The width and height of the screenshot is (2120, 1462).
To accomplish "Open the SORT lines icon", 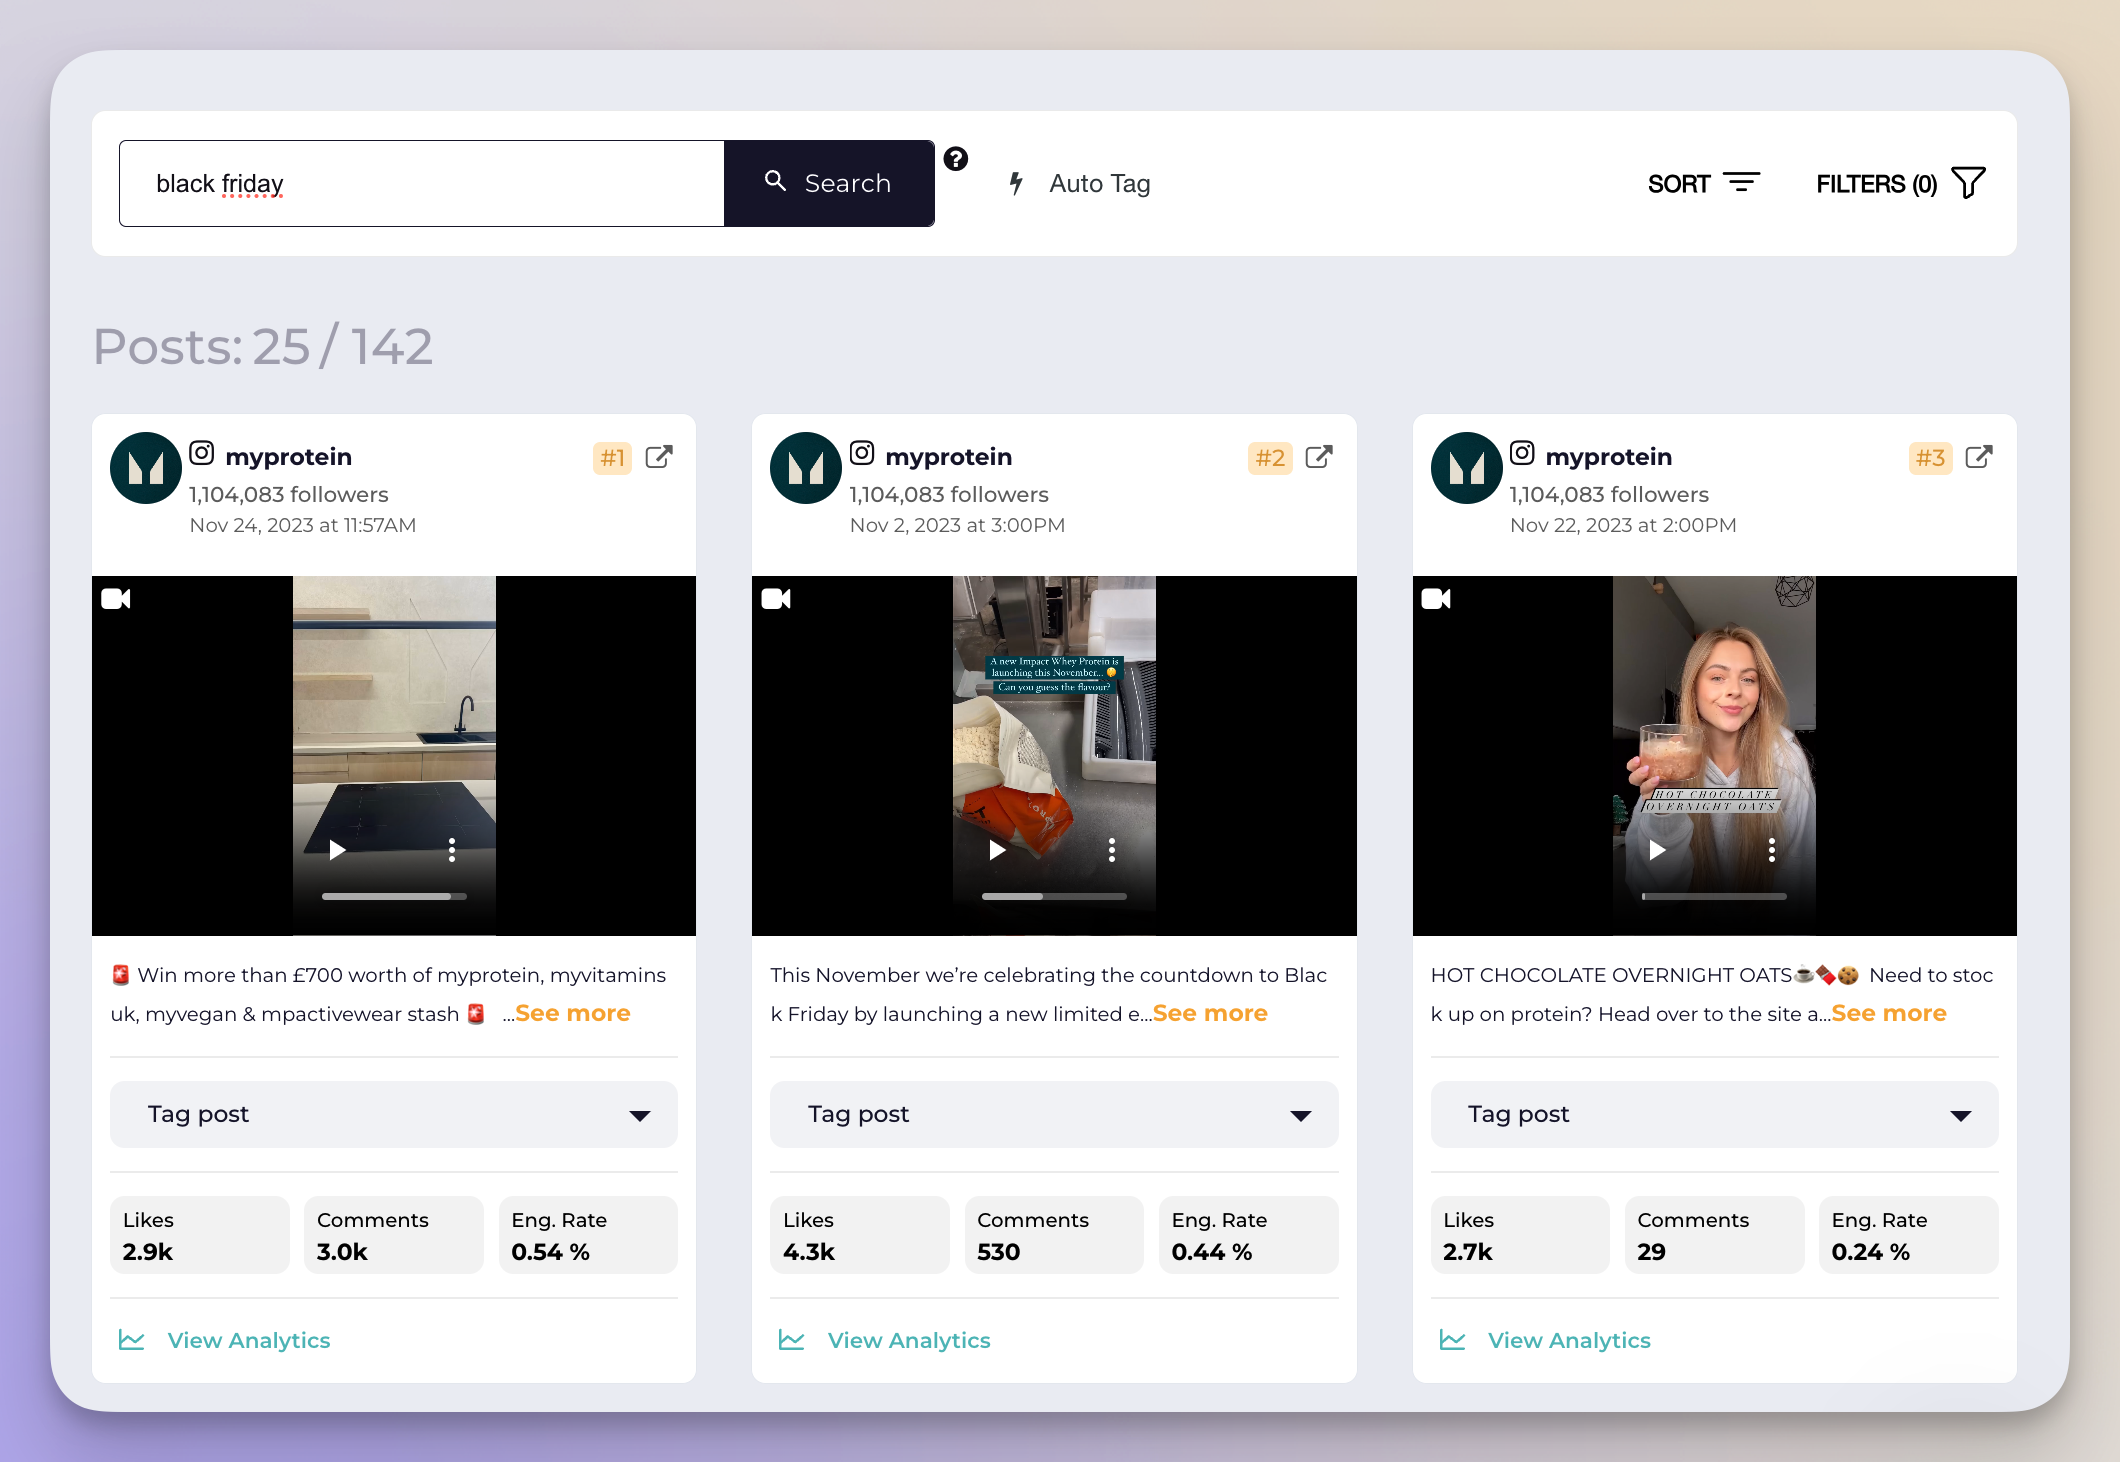I will pos(1741,183).
